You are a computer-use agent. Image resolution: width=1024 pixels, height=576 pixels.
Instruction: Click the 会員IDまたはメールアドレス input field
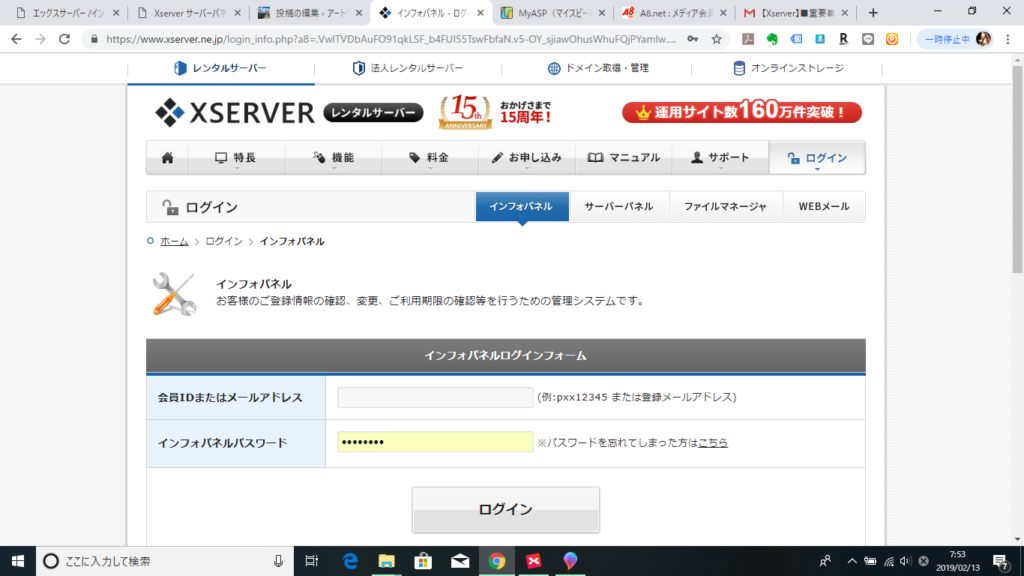pos(435,397)
